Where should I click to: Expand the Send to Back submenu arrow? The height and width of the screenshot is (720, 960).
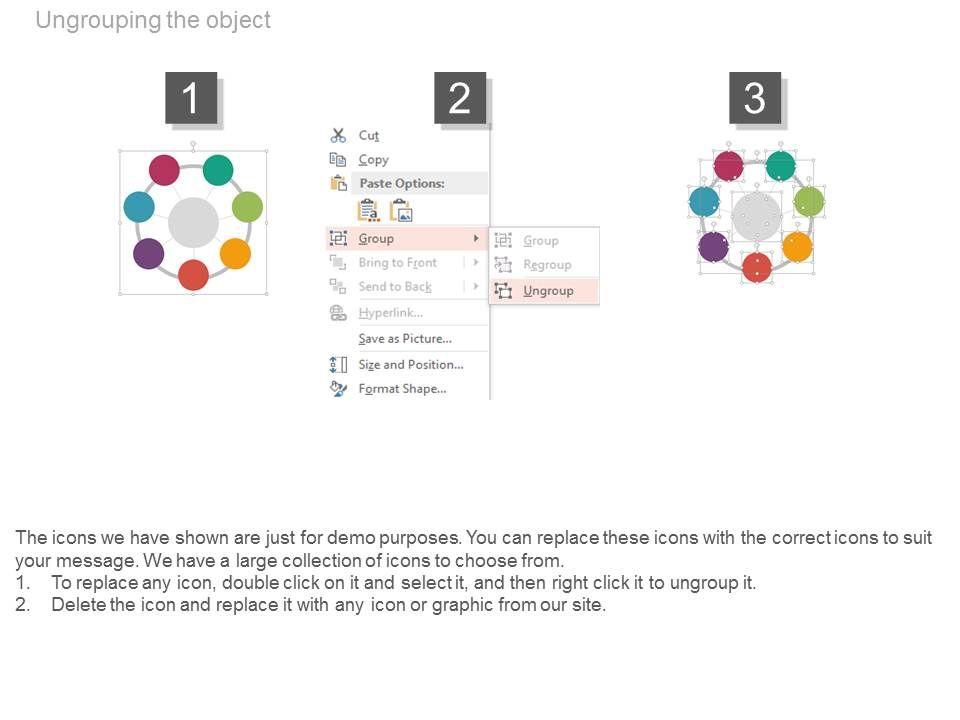pos(476,286)
